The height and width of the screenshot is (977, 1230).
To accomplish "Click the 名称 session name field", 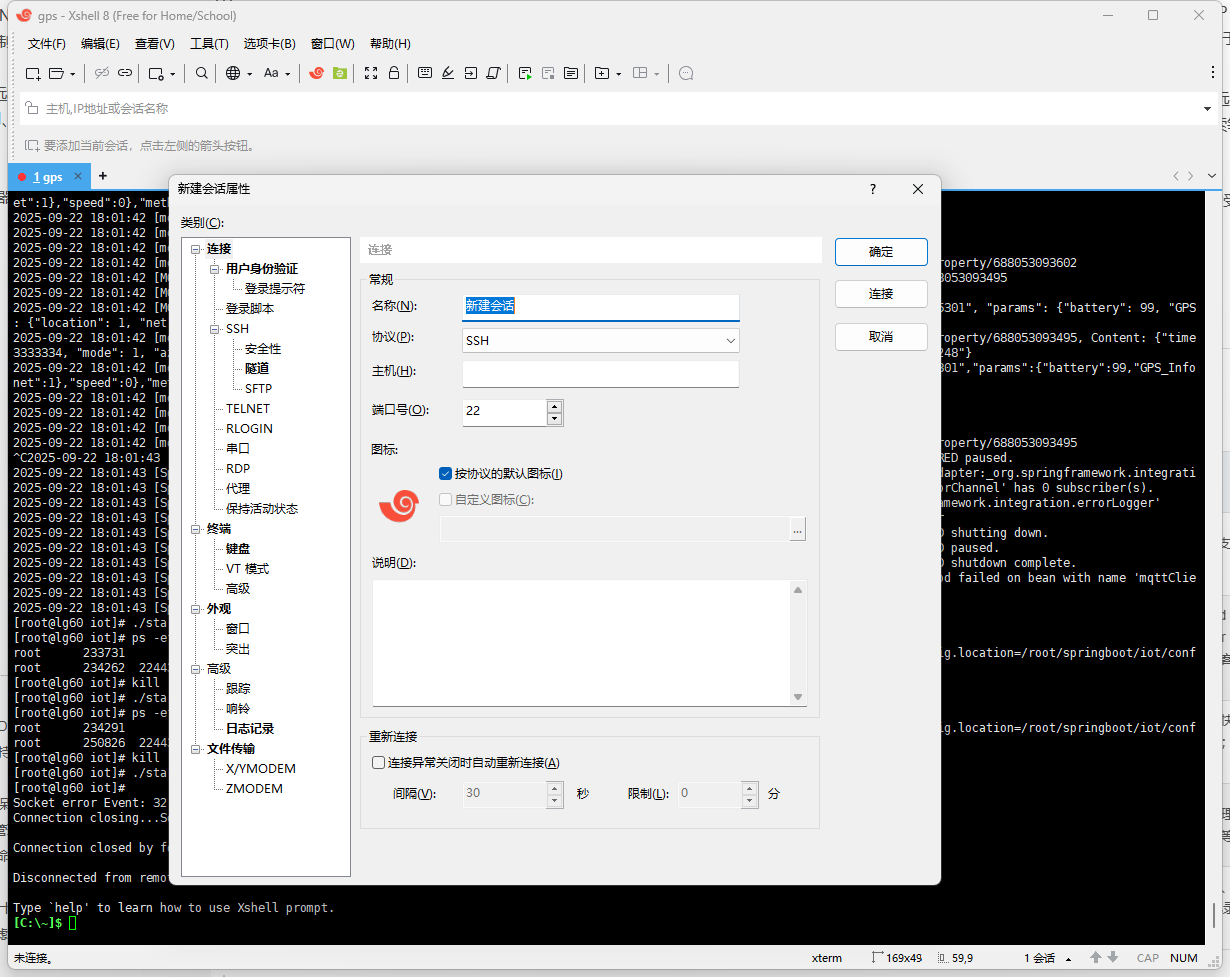I will pyautogui.click(x=600, y=307).
